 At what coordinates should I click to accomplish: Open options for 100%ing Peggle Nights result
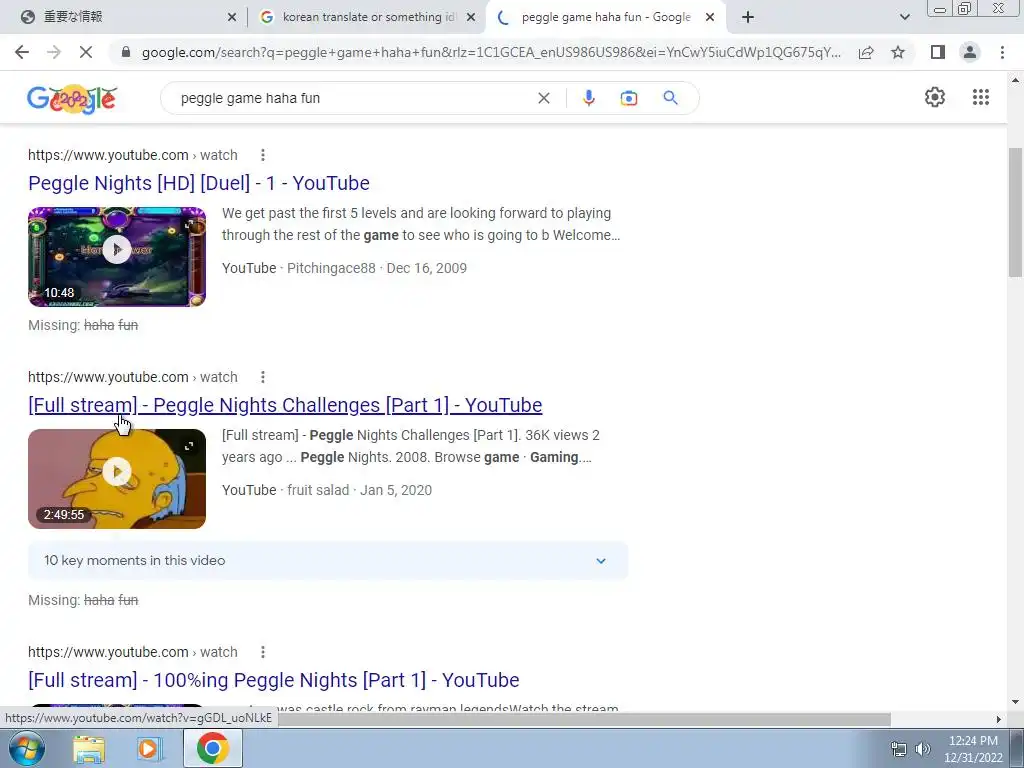point(263,652)
